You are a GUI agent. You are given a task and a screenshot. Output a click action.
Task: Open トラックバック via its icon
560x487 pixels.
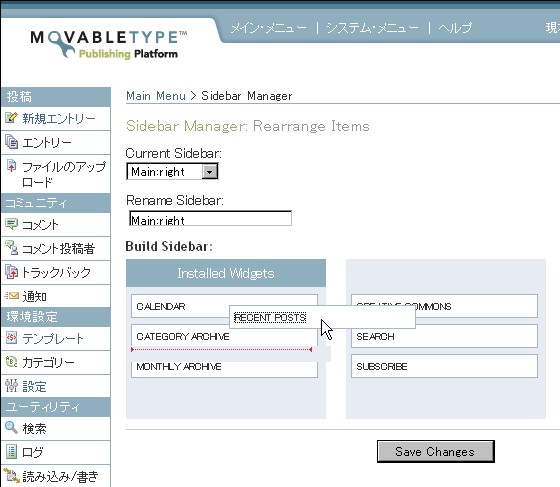pos(11,272)
